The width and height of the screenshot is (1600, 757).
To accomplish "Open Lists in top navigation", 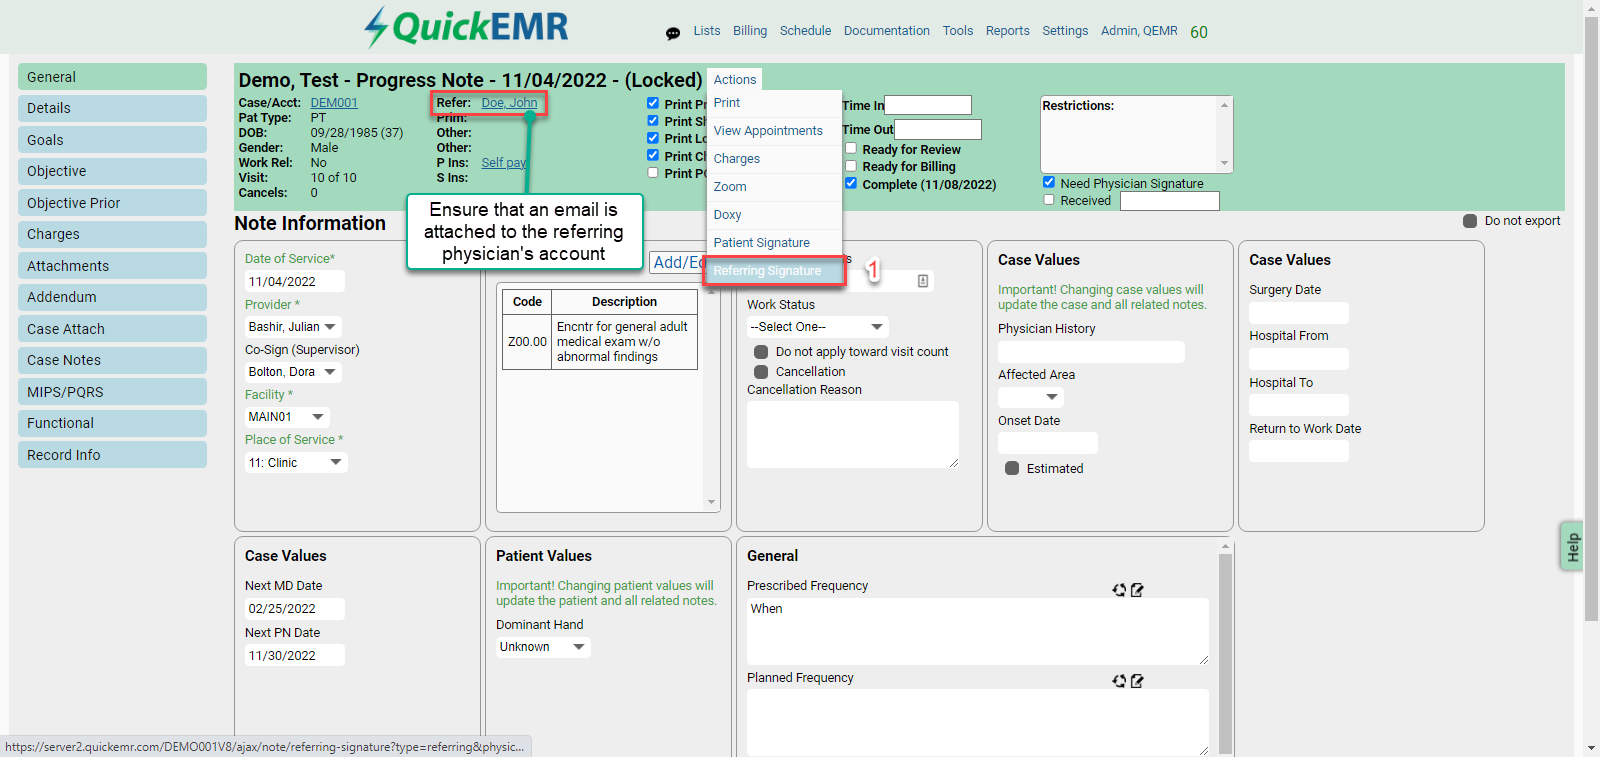I will [707, 31].
